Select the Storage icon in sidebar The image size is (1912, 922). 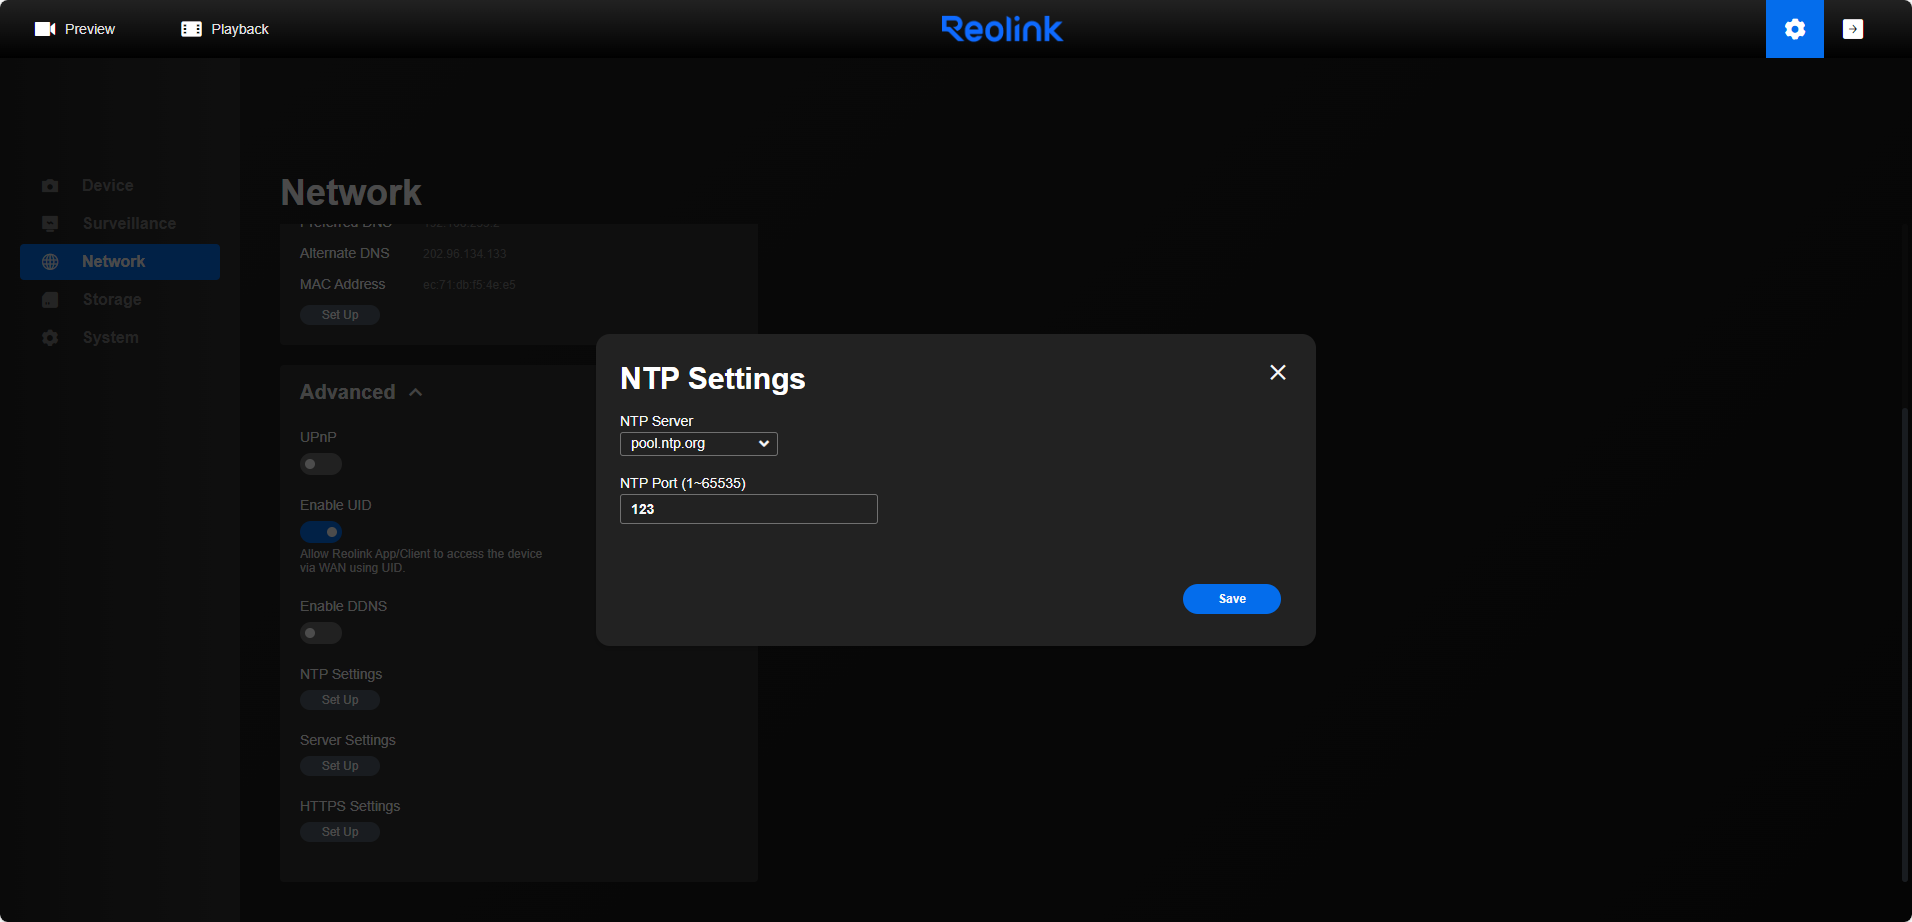coord(49,299)
